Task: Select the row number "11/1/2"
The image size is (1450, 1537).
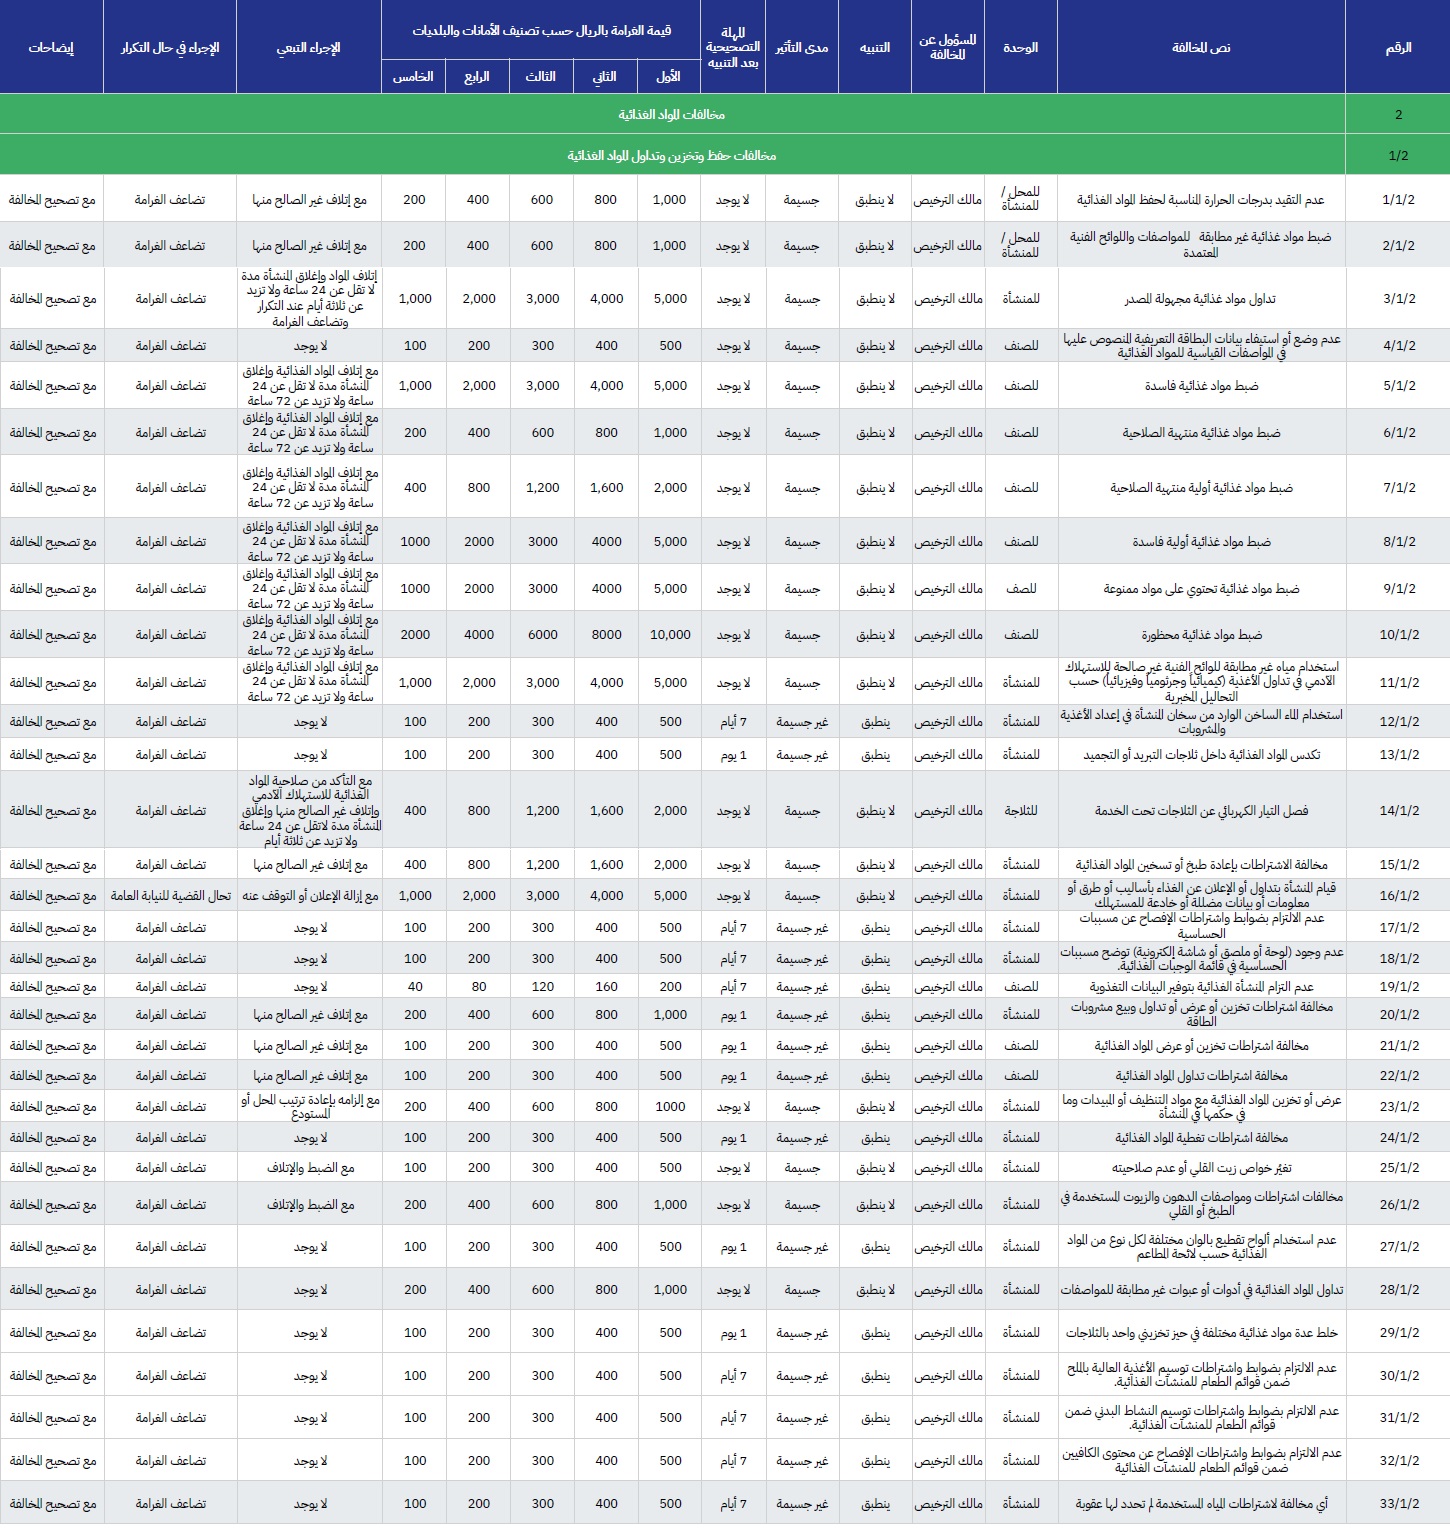Action: (1399, 682)
